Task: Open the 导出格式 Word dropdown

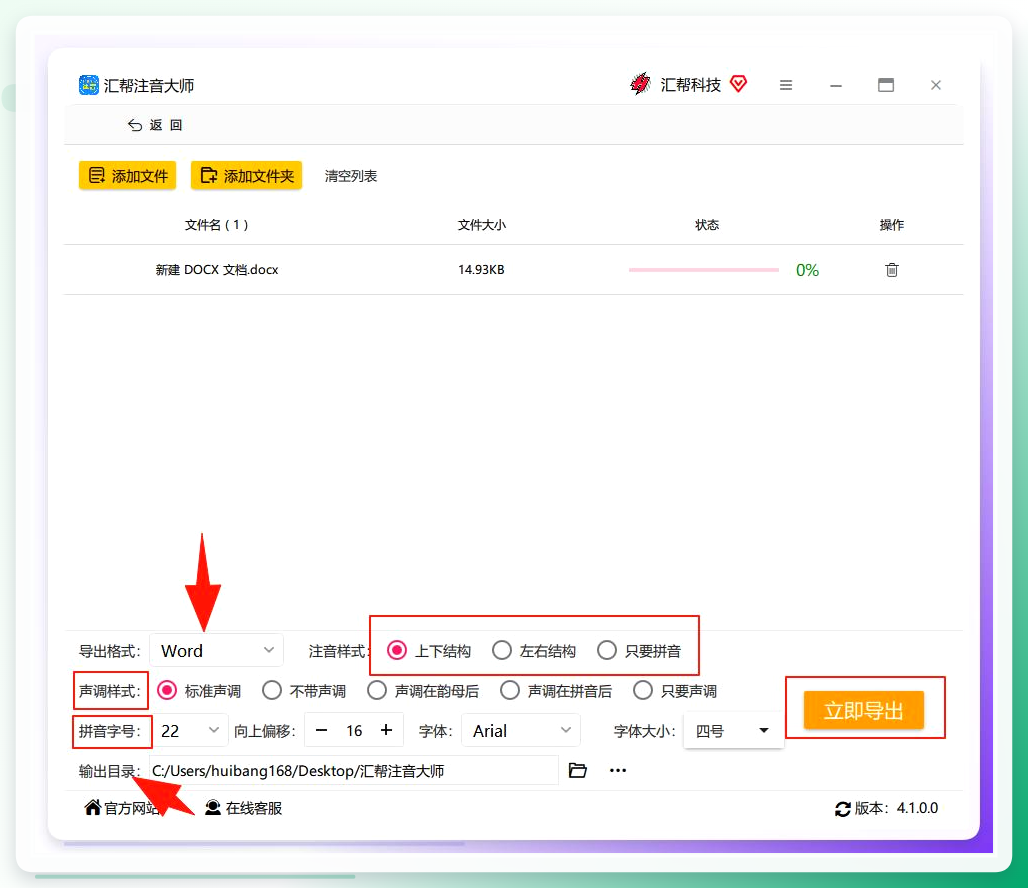Action: [x=216, y=651]
